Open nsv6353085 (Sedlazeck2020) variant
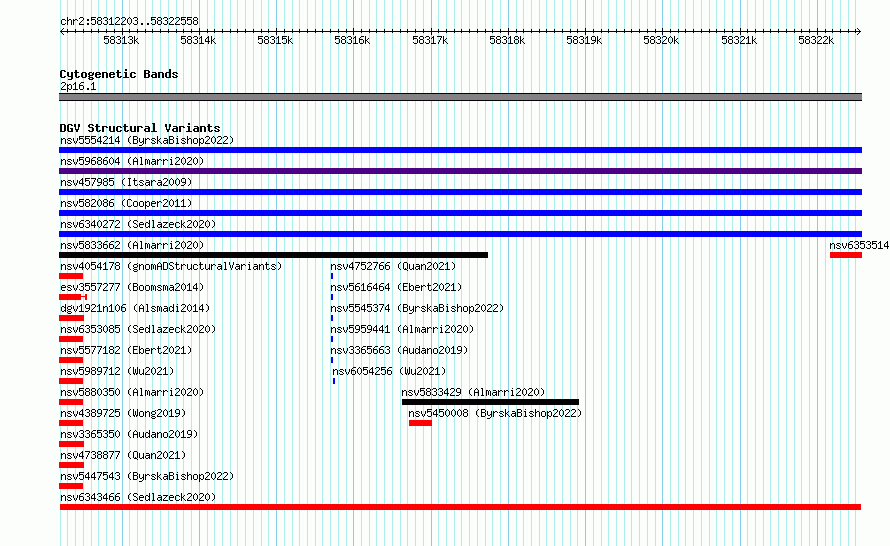 tap(138, 329)
